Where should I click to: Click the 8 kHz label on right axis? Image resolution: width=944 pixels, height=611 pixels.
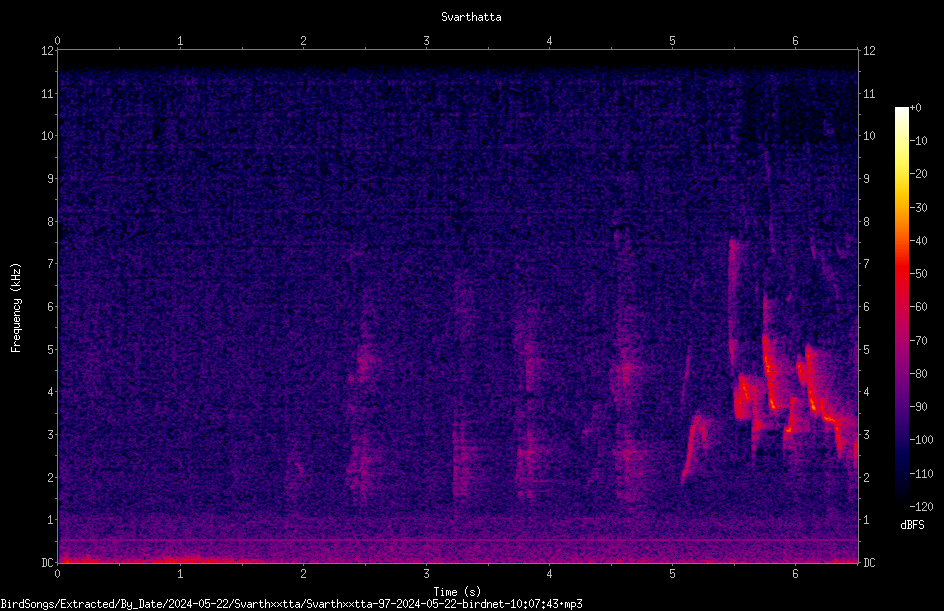point(866,222)
